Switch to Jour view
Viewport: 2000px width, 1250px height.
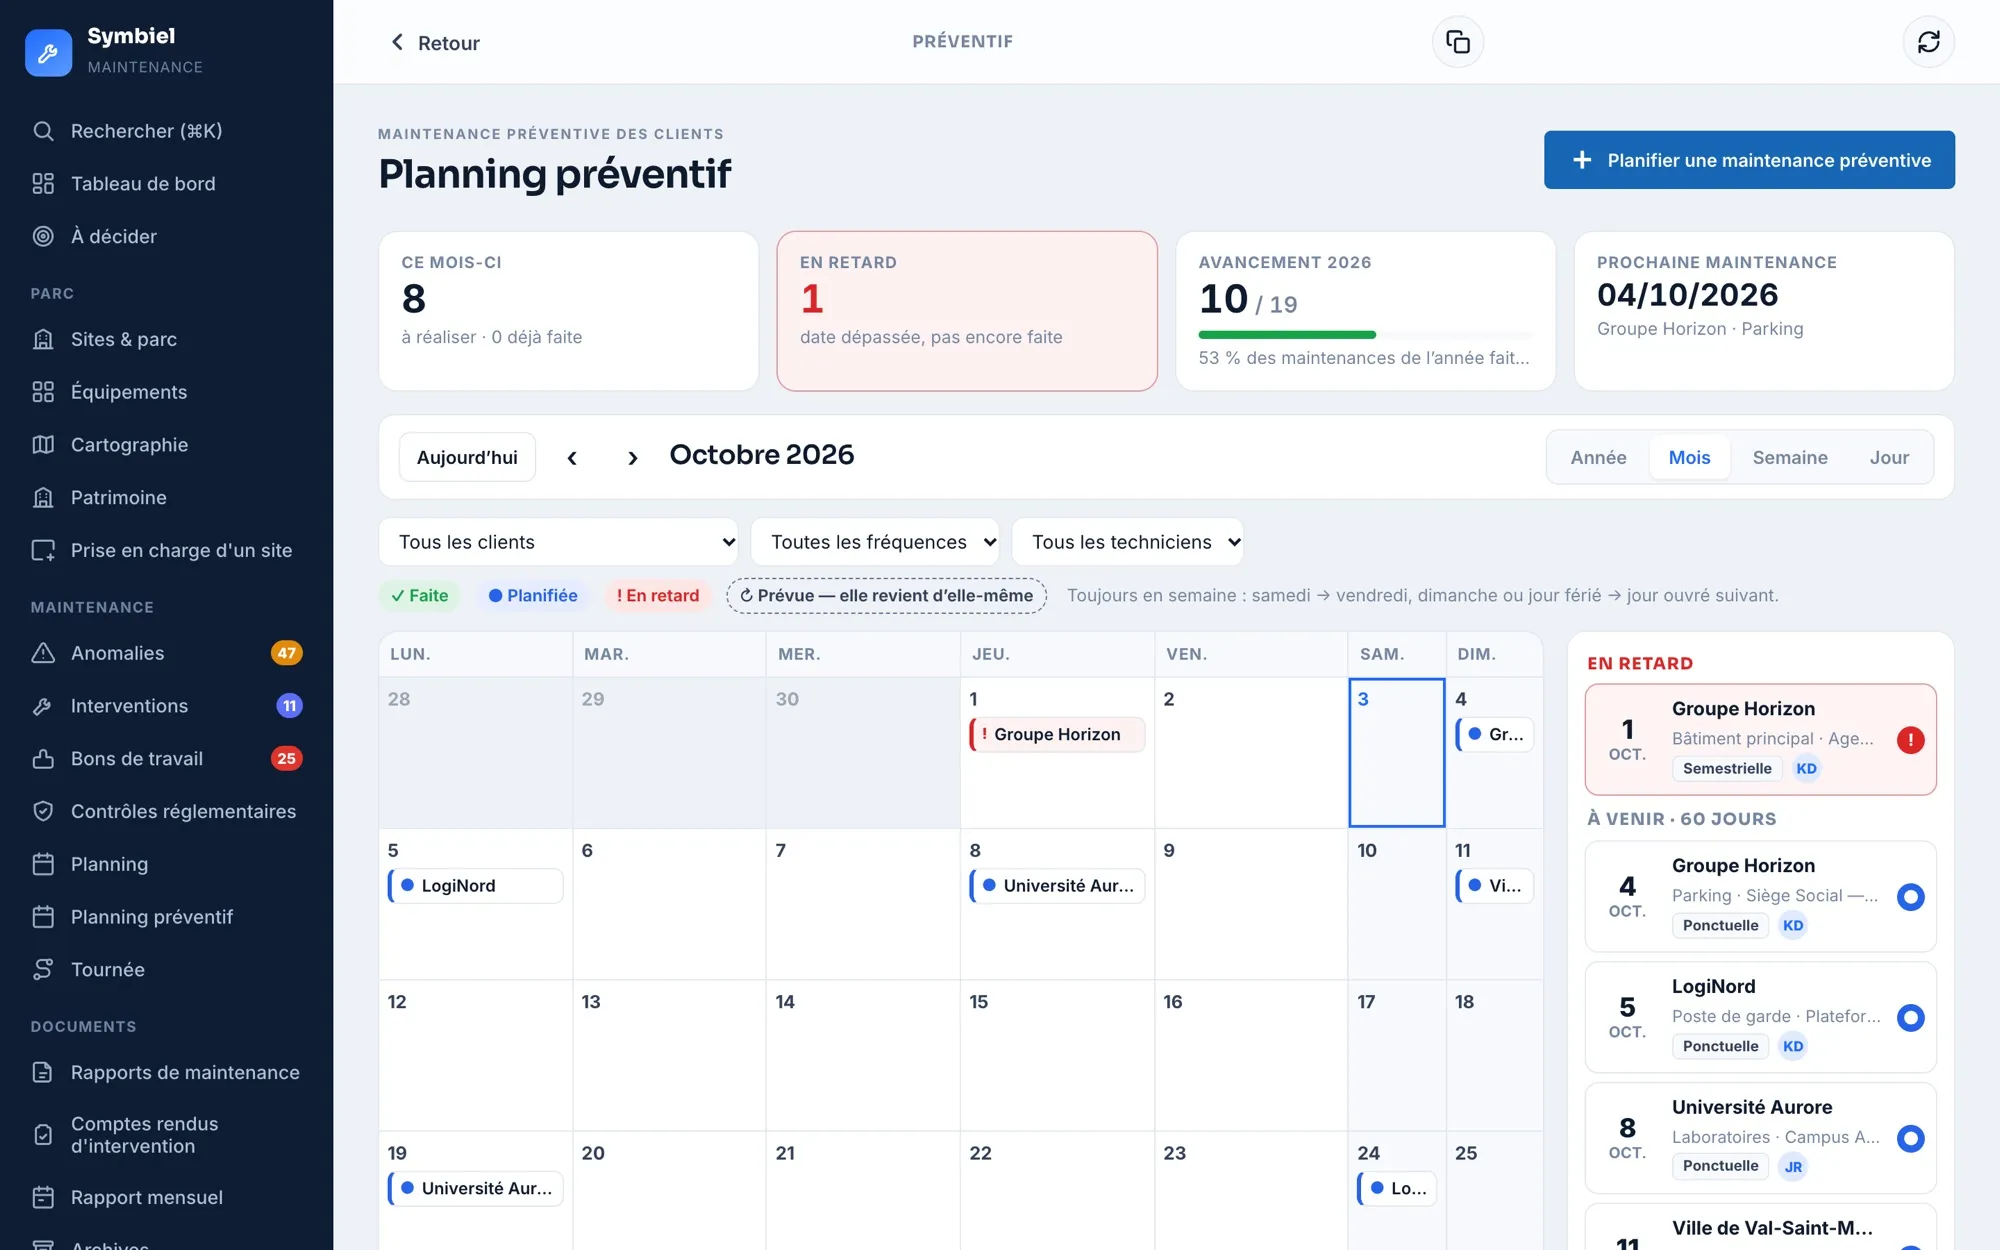[1889, 458]
